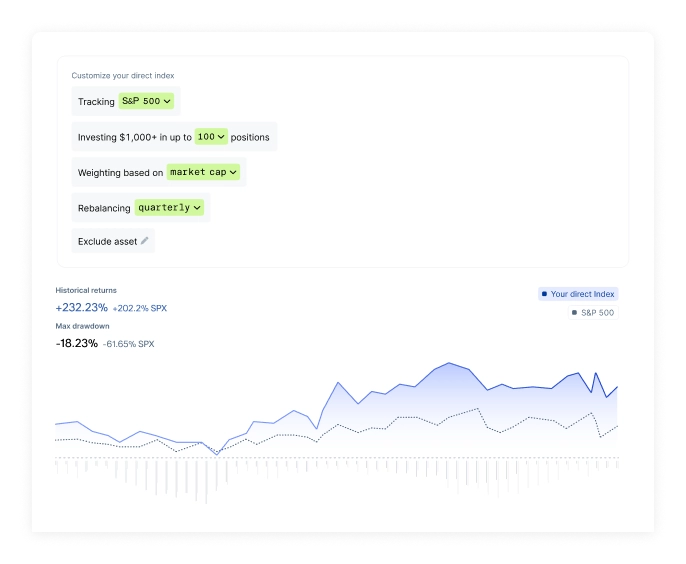This screenshot has width=686, height=564.
Task: Click the pencil icon beside Exclude asset
Action: coord(145,241)
